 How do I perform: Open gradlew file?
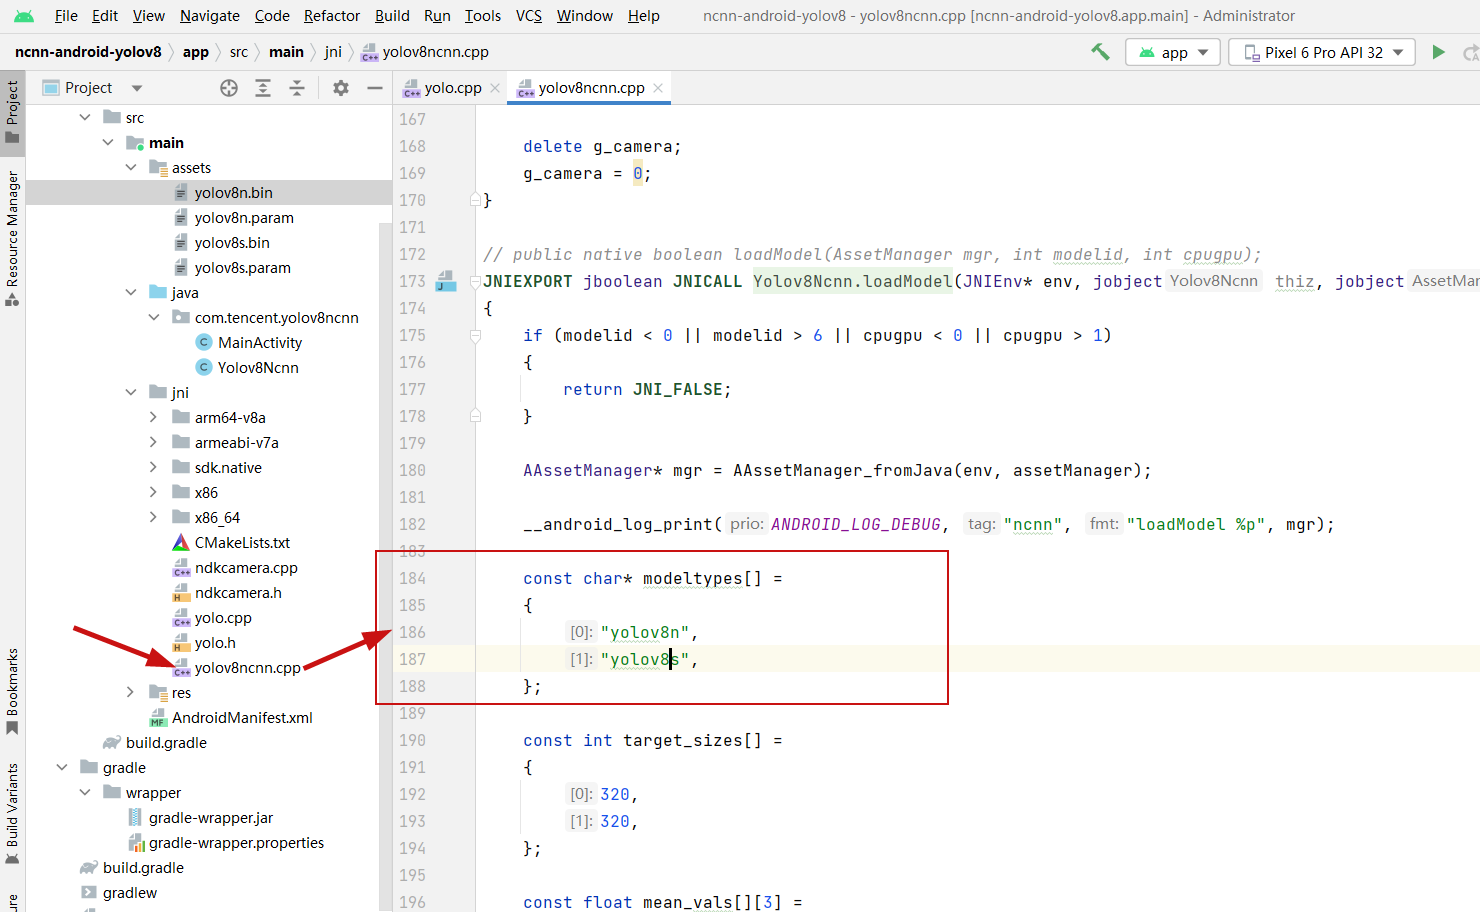tap(130, 893)
